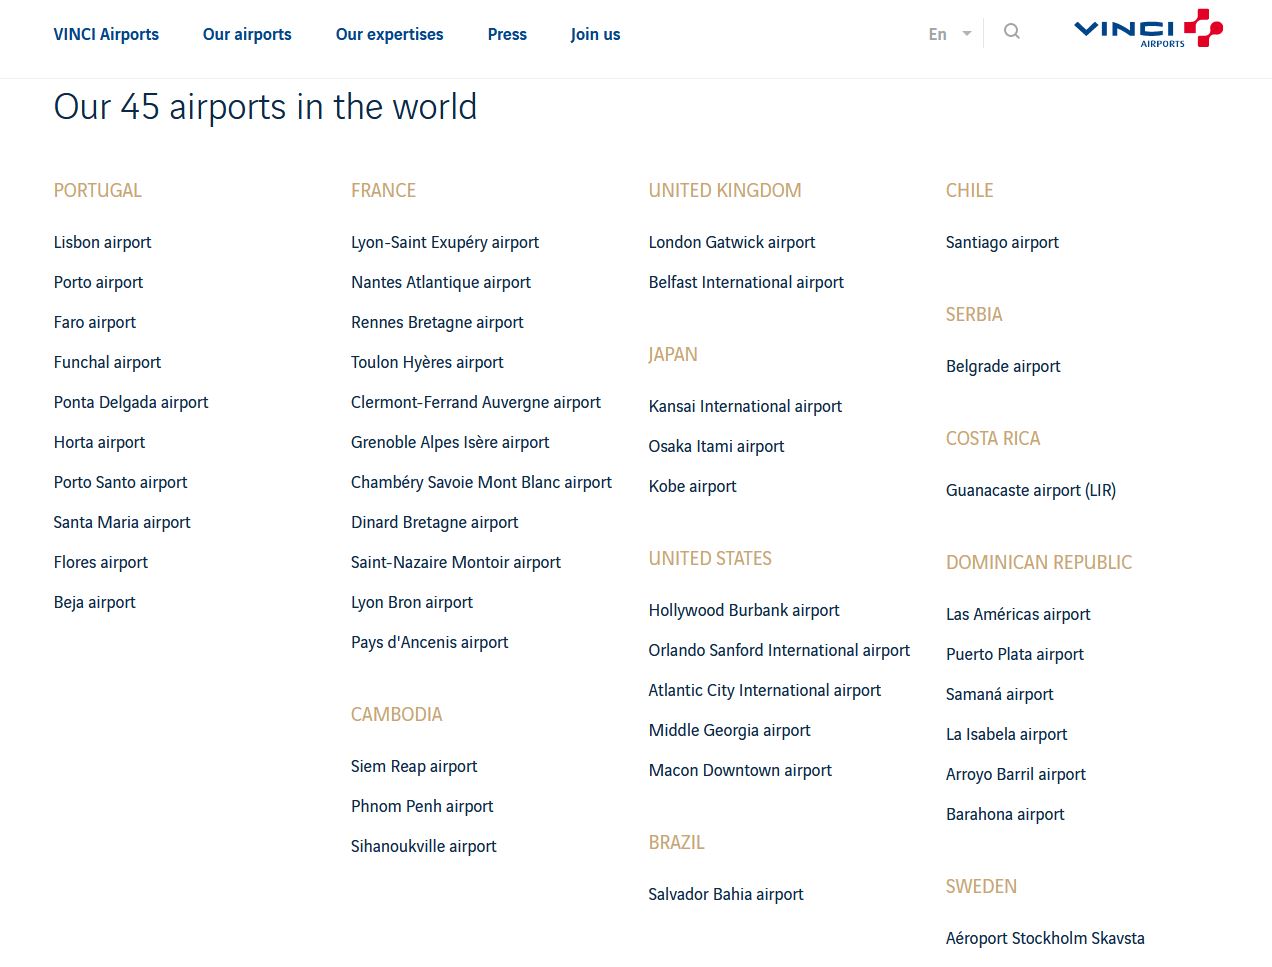The height and width of the screenshot is (967, 1272).
Task: Open Clermont-Ferrand Auvergne airport link
Action: coord(476,402)
